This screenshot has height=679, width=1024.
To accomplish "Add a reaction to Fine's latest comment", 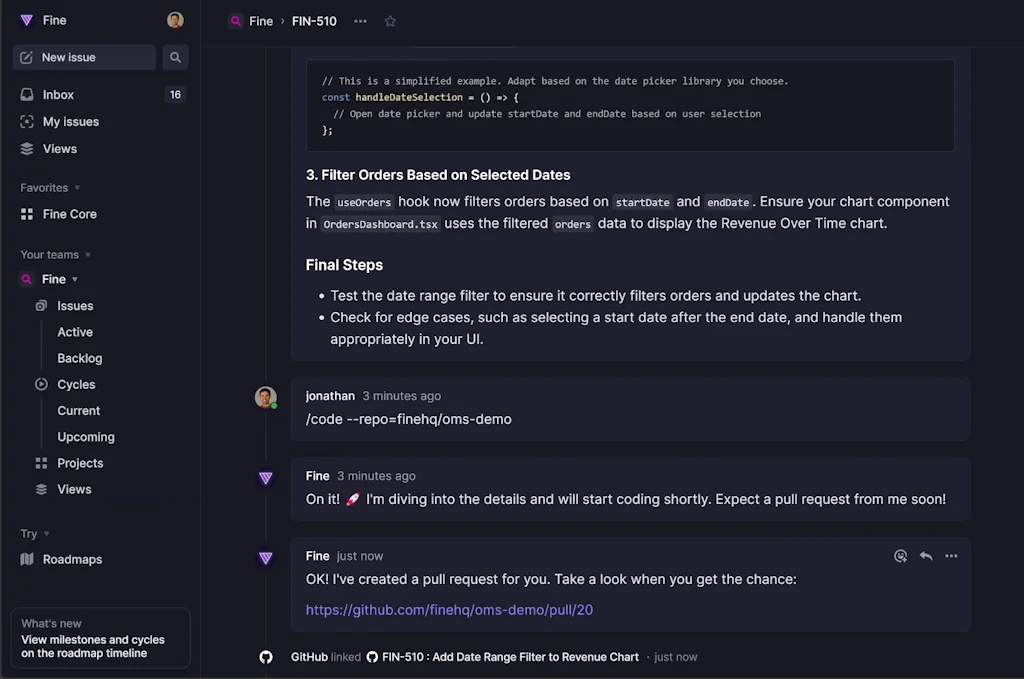I will click(x=900, y=556).
